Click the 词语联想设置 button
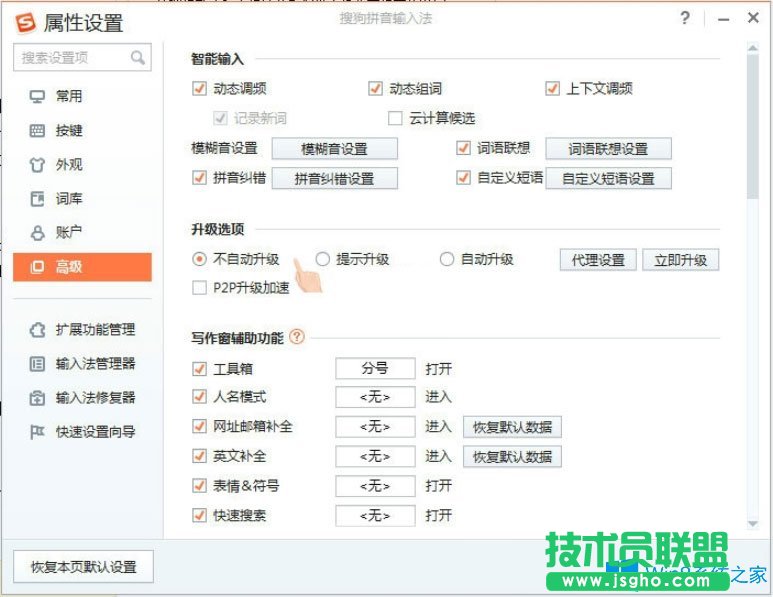The image size is (773, 597). (608, 149)
